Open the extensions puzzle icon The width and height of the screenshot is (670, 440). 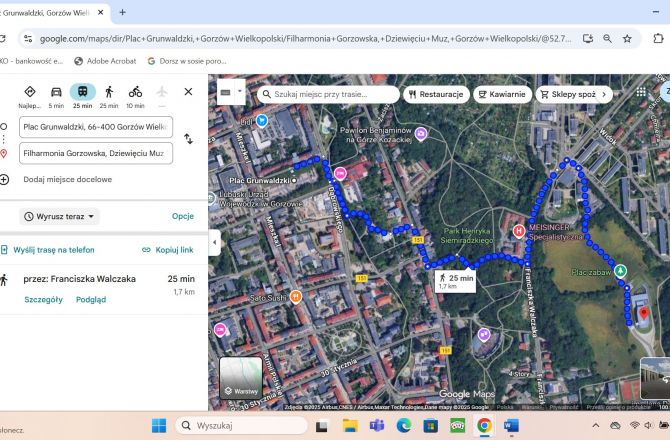pyautogui.click(x=658, y=39)
